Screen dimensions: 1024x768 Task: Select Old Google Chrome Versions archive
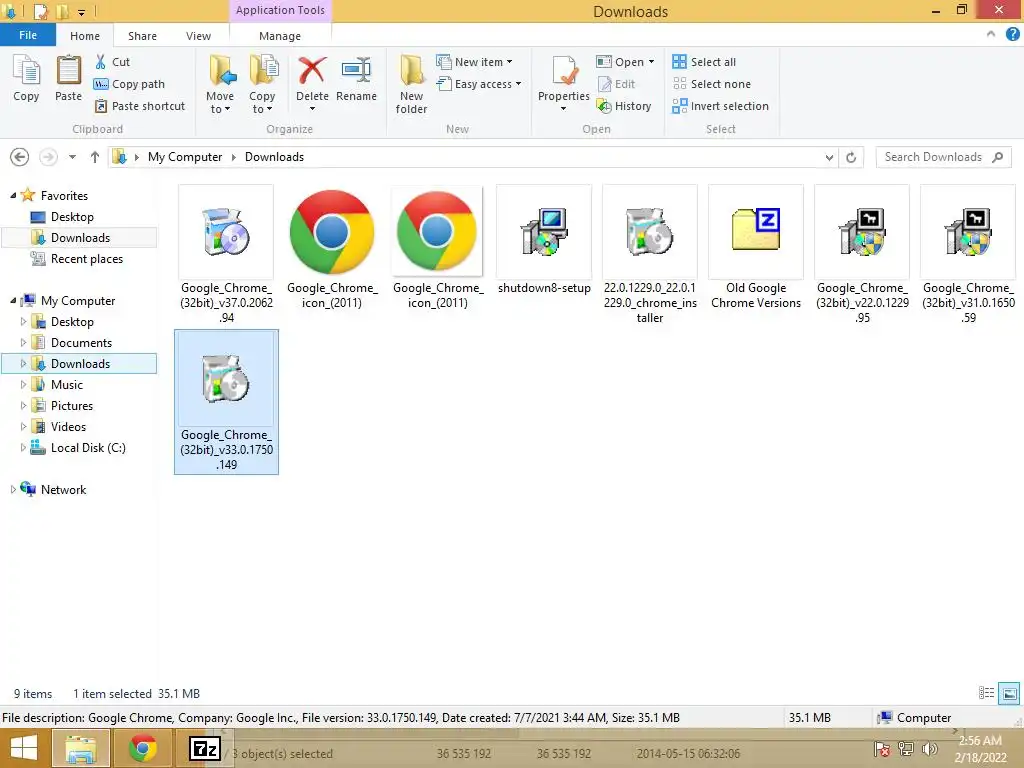[756, 248]
